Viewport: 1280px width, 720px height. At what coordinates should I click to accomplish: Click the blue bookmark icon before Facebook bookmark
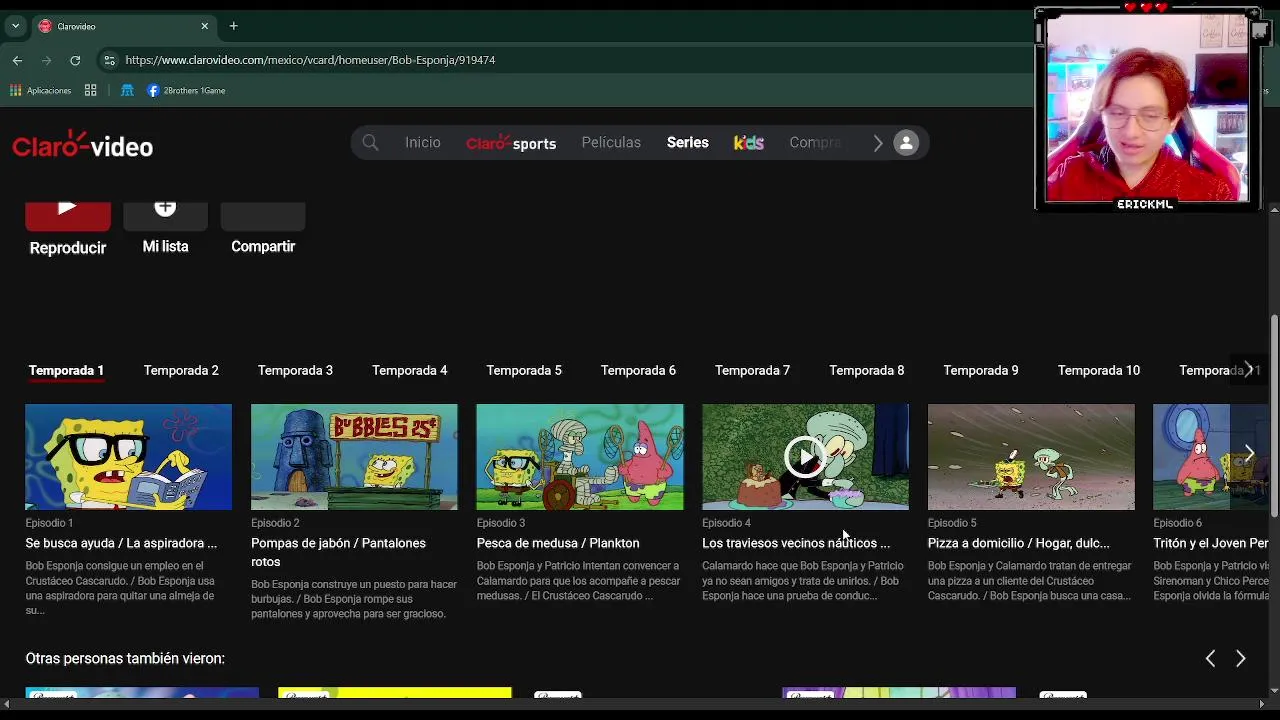tap(127, 90)
